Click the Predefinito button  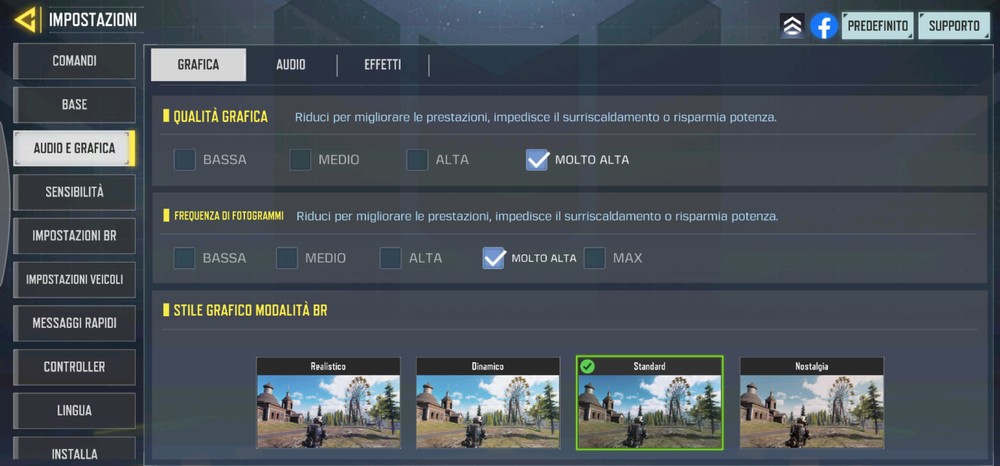878,26
